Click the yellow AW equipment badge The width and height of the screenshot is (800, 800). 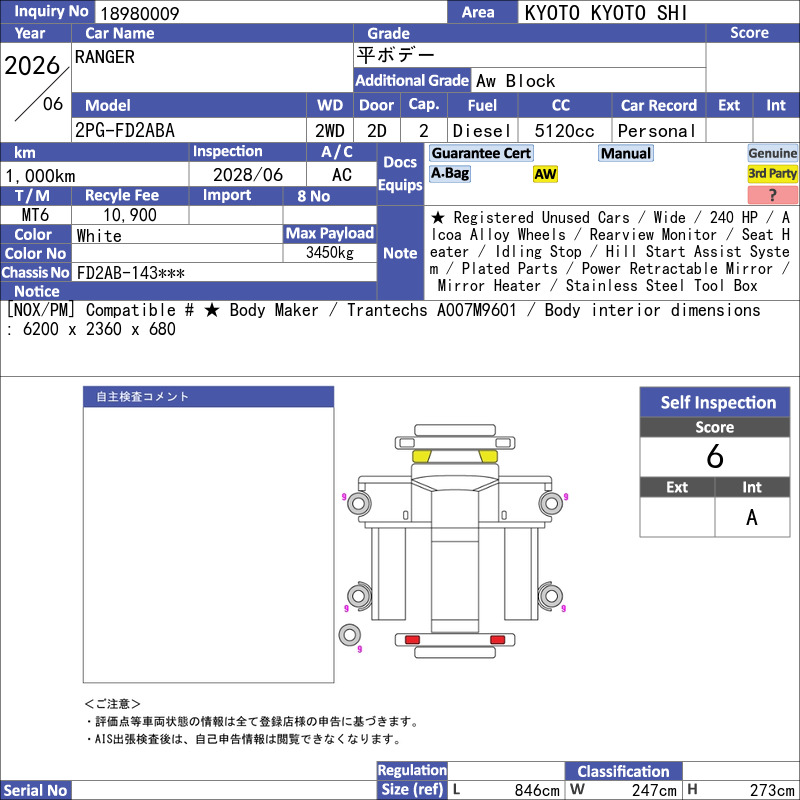[545, 174]
